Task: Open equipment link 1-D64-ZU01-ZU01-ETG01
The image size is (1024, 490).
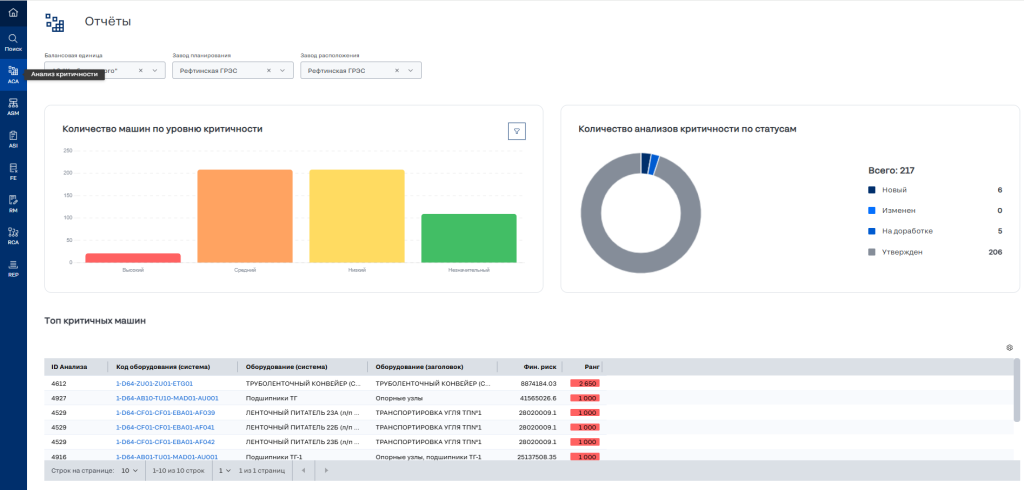Action: pos(154,383)
